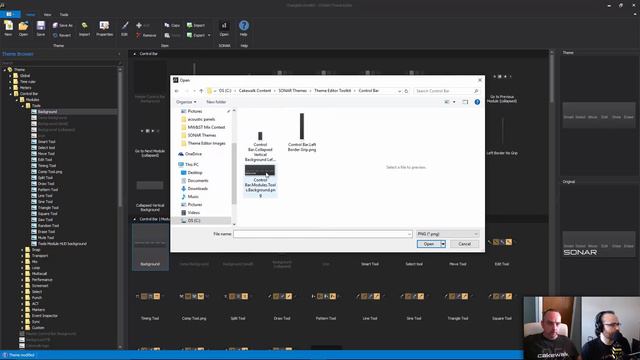Click Theme Editor Toolkit in breadcrumb path
The image size is (640, 360).
333,91
